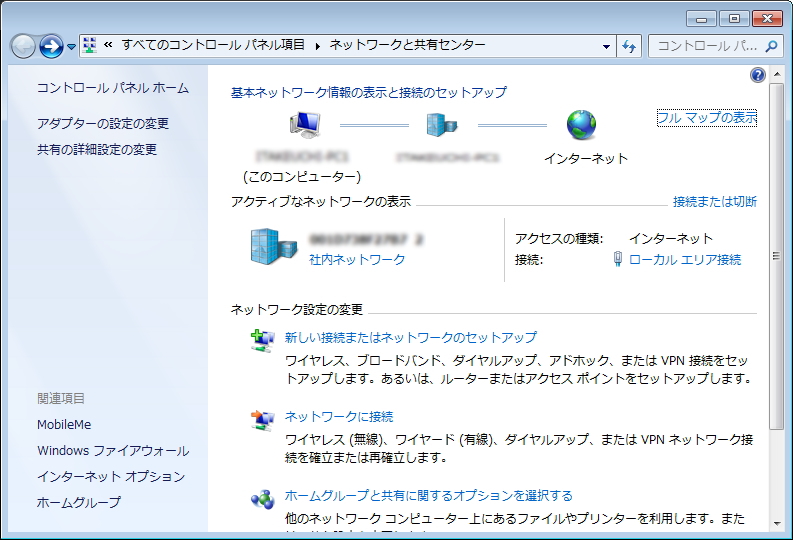Open ホームグループと共有に関するオプションを選択する link

(428, 496)
